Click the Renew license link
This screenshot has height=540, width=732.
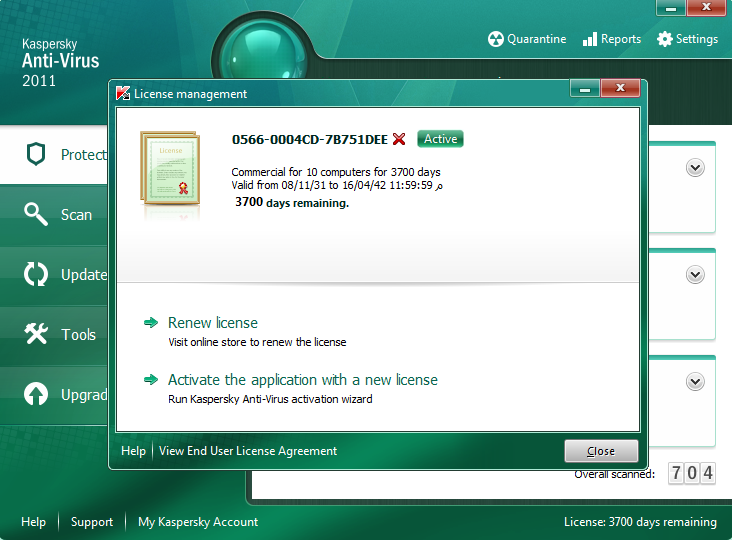pyautogui.click(x=213, y=323)
